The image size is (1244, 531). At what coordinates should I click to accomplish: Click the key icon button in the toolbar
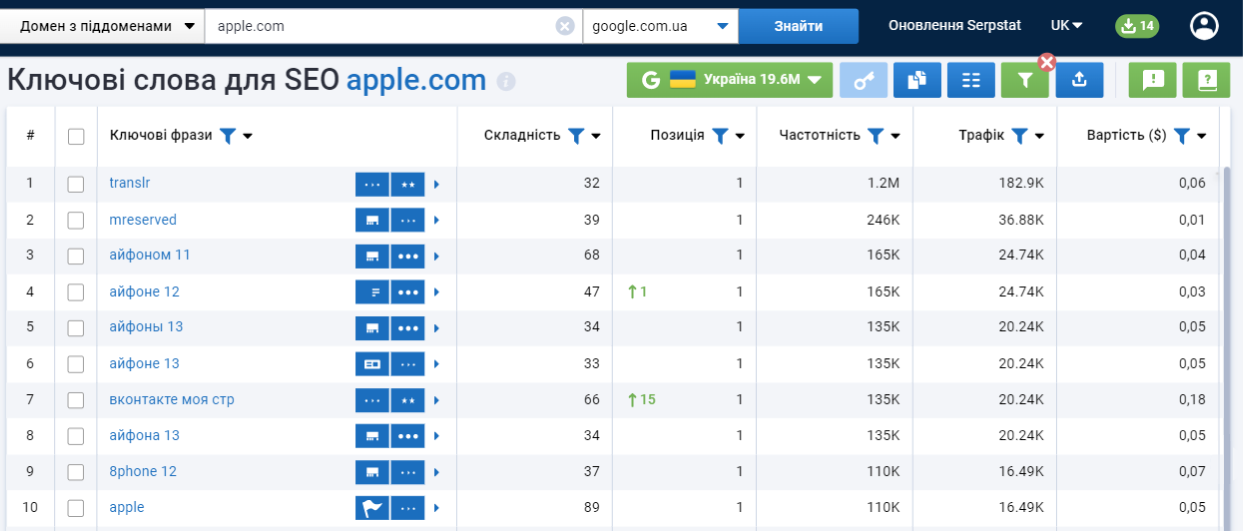coord(863,80)
